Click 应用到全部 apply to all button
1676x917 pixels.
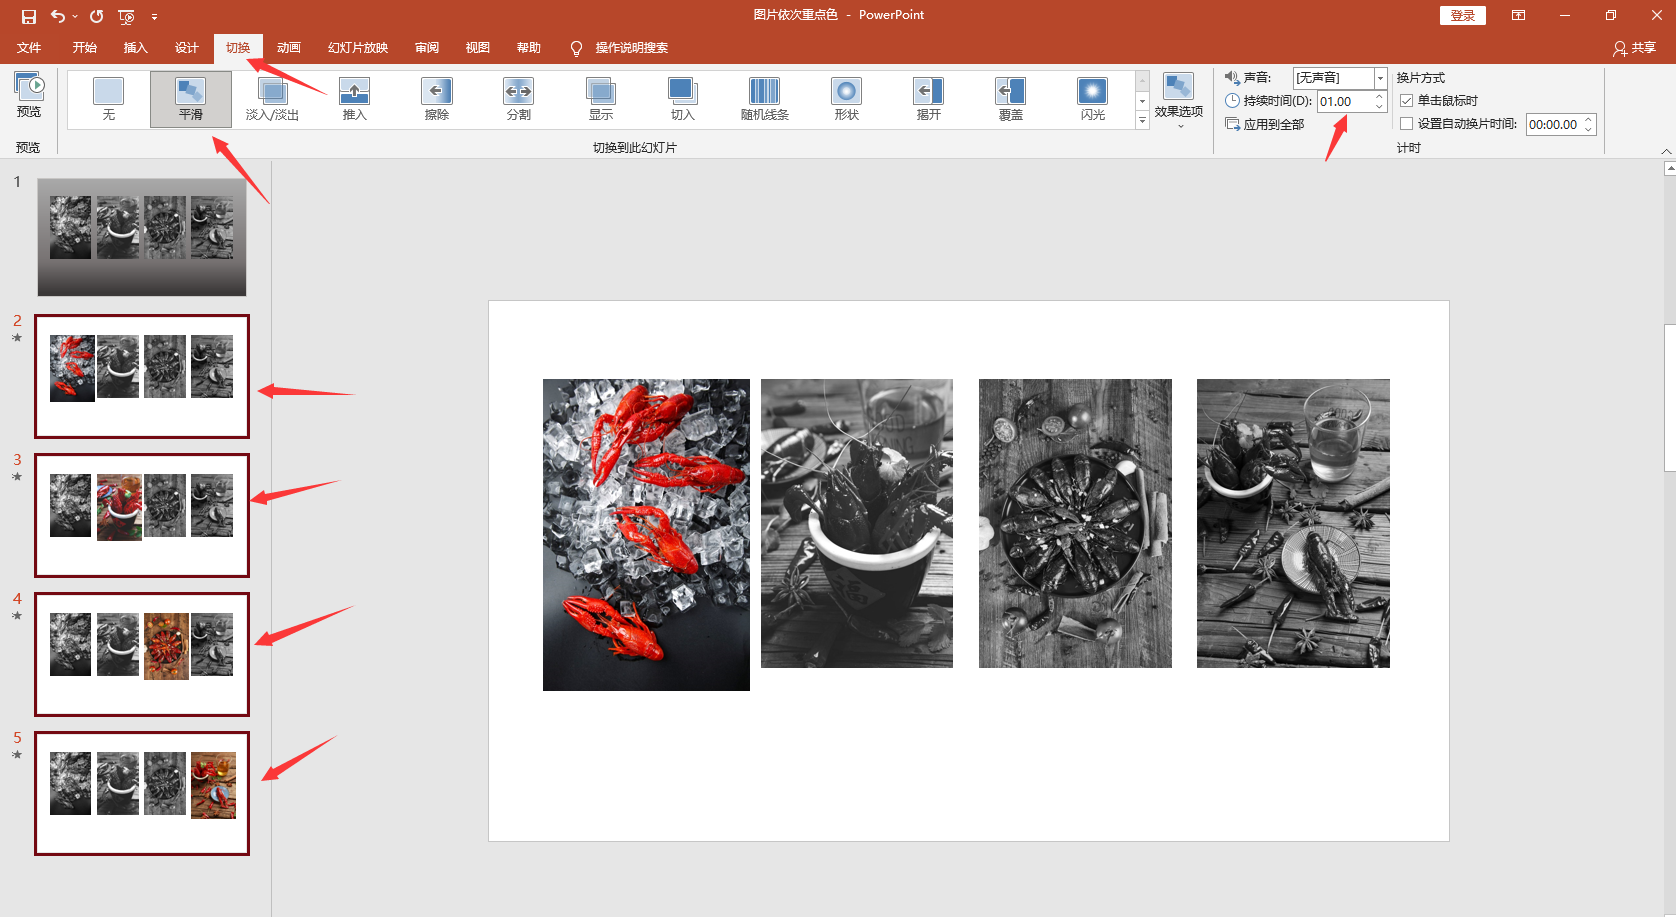pos(1265,124)
